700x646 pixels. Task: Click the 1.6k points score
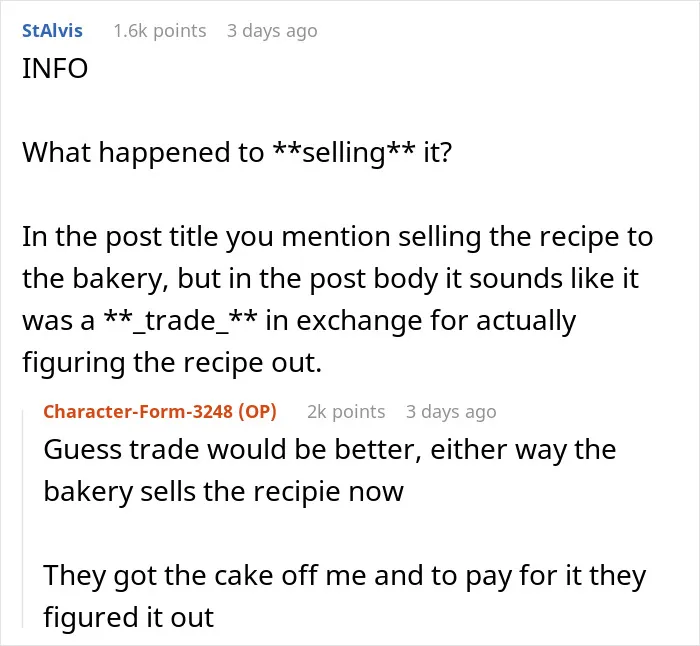tap(160, 31)
